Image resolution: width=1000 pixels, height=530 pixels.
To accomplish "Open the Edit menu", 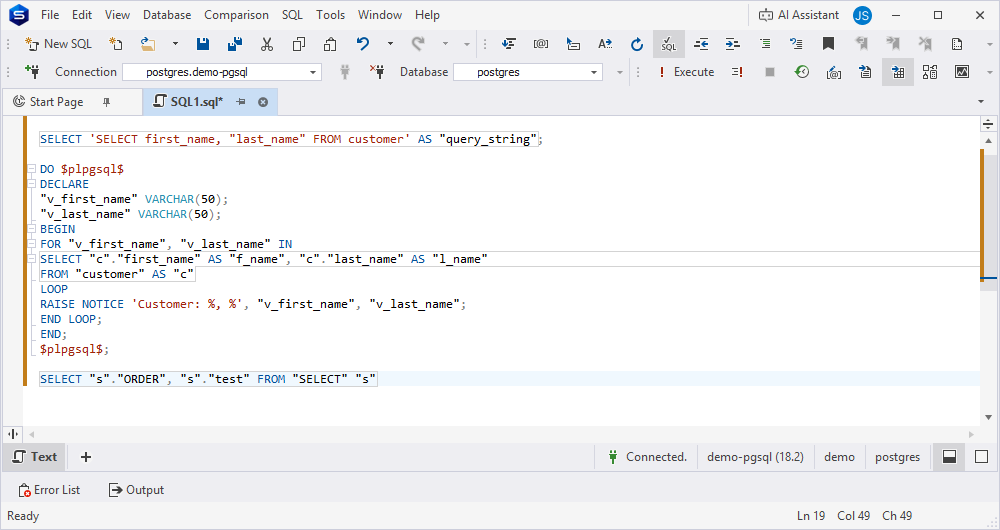I will pos(82,15).
